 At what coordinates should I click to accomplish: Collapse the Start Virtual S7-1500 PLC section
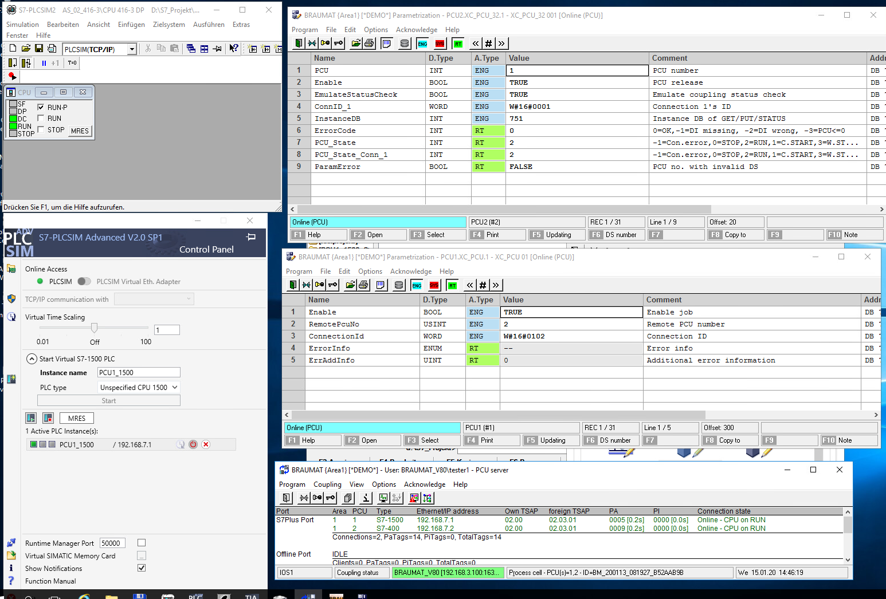point(31,359)
